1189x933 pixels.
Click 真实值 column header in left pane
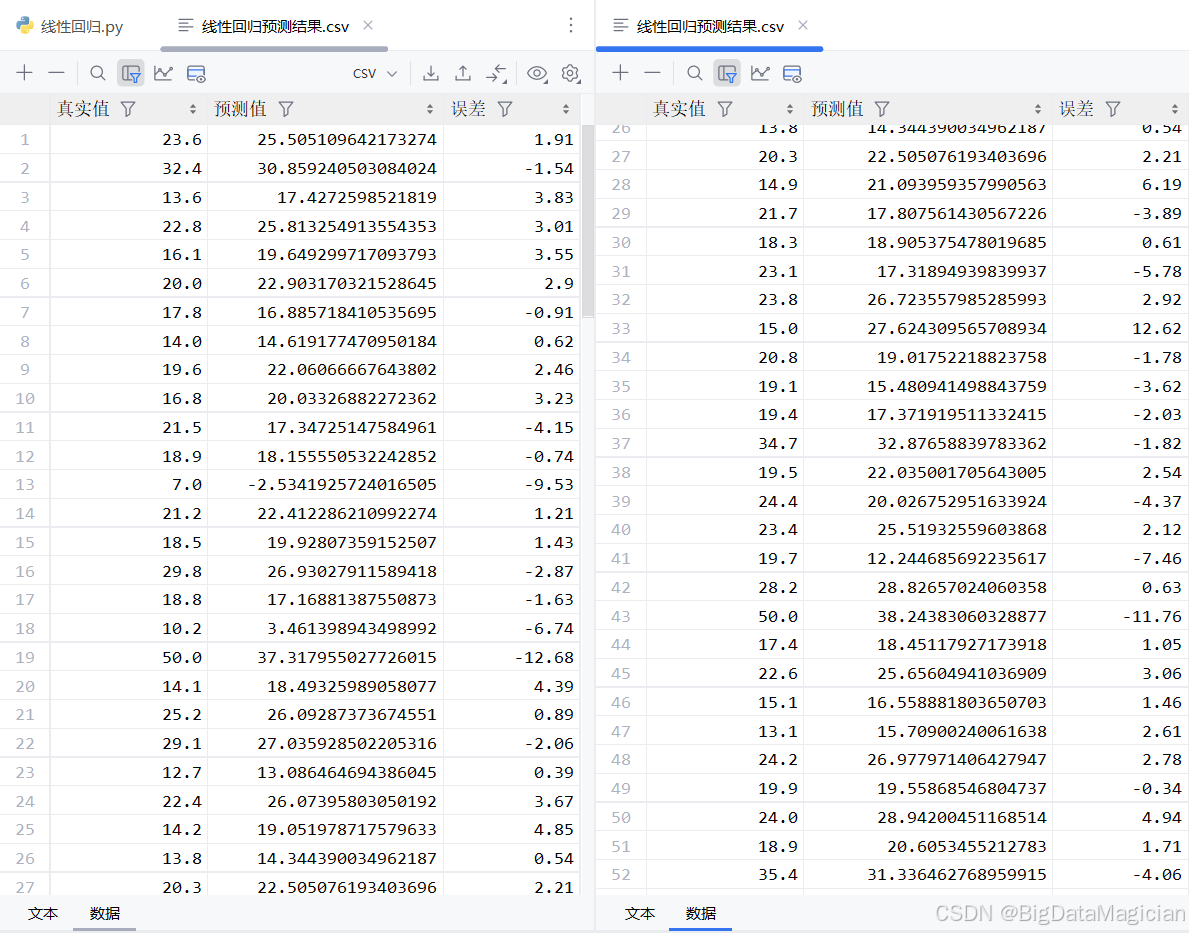[x=129, y=109]
